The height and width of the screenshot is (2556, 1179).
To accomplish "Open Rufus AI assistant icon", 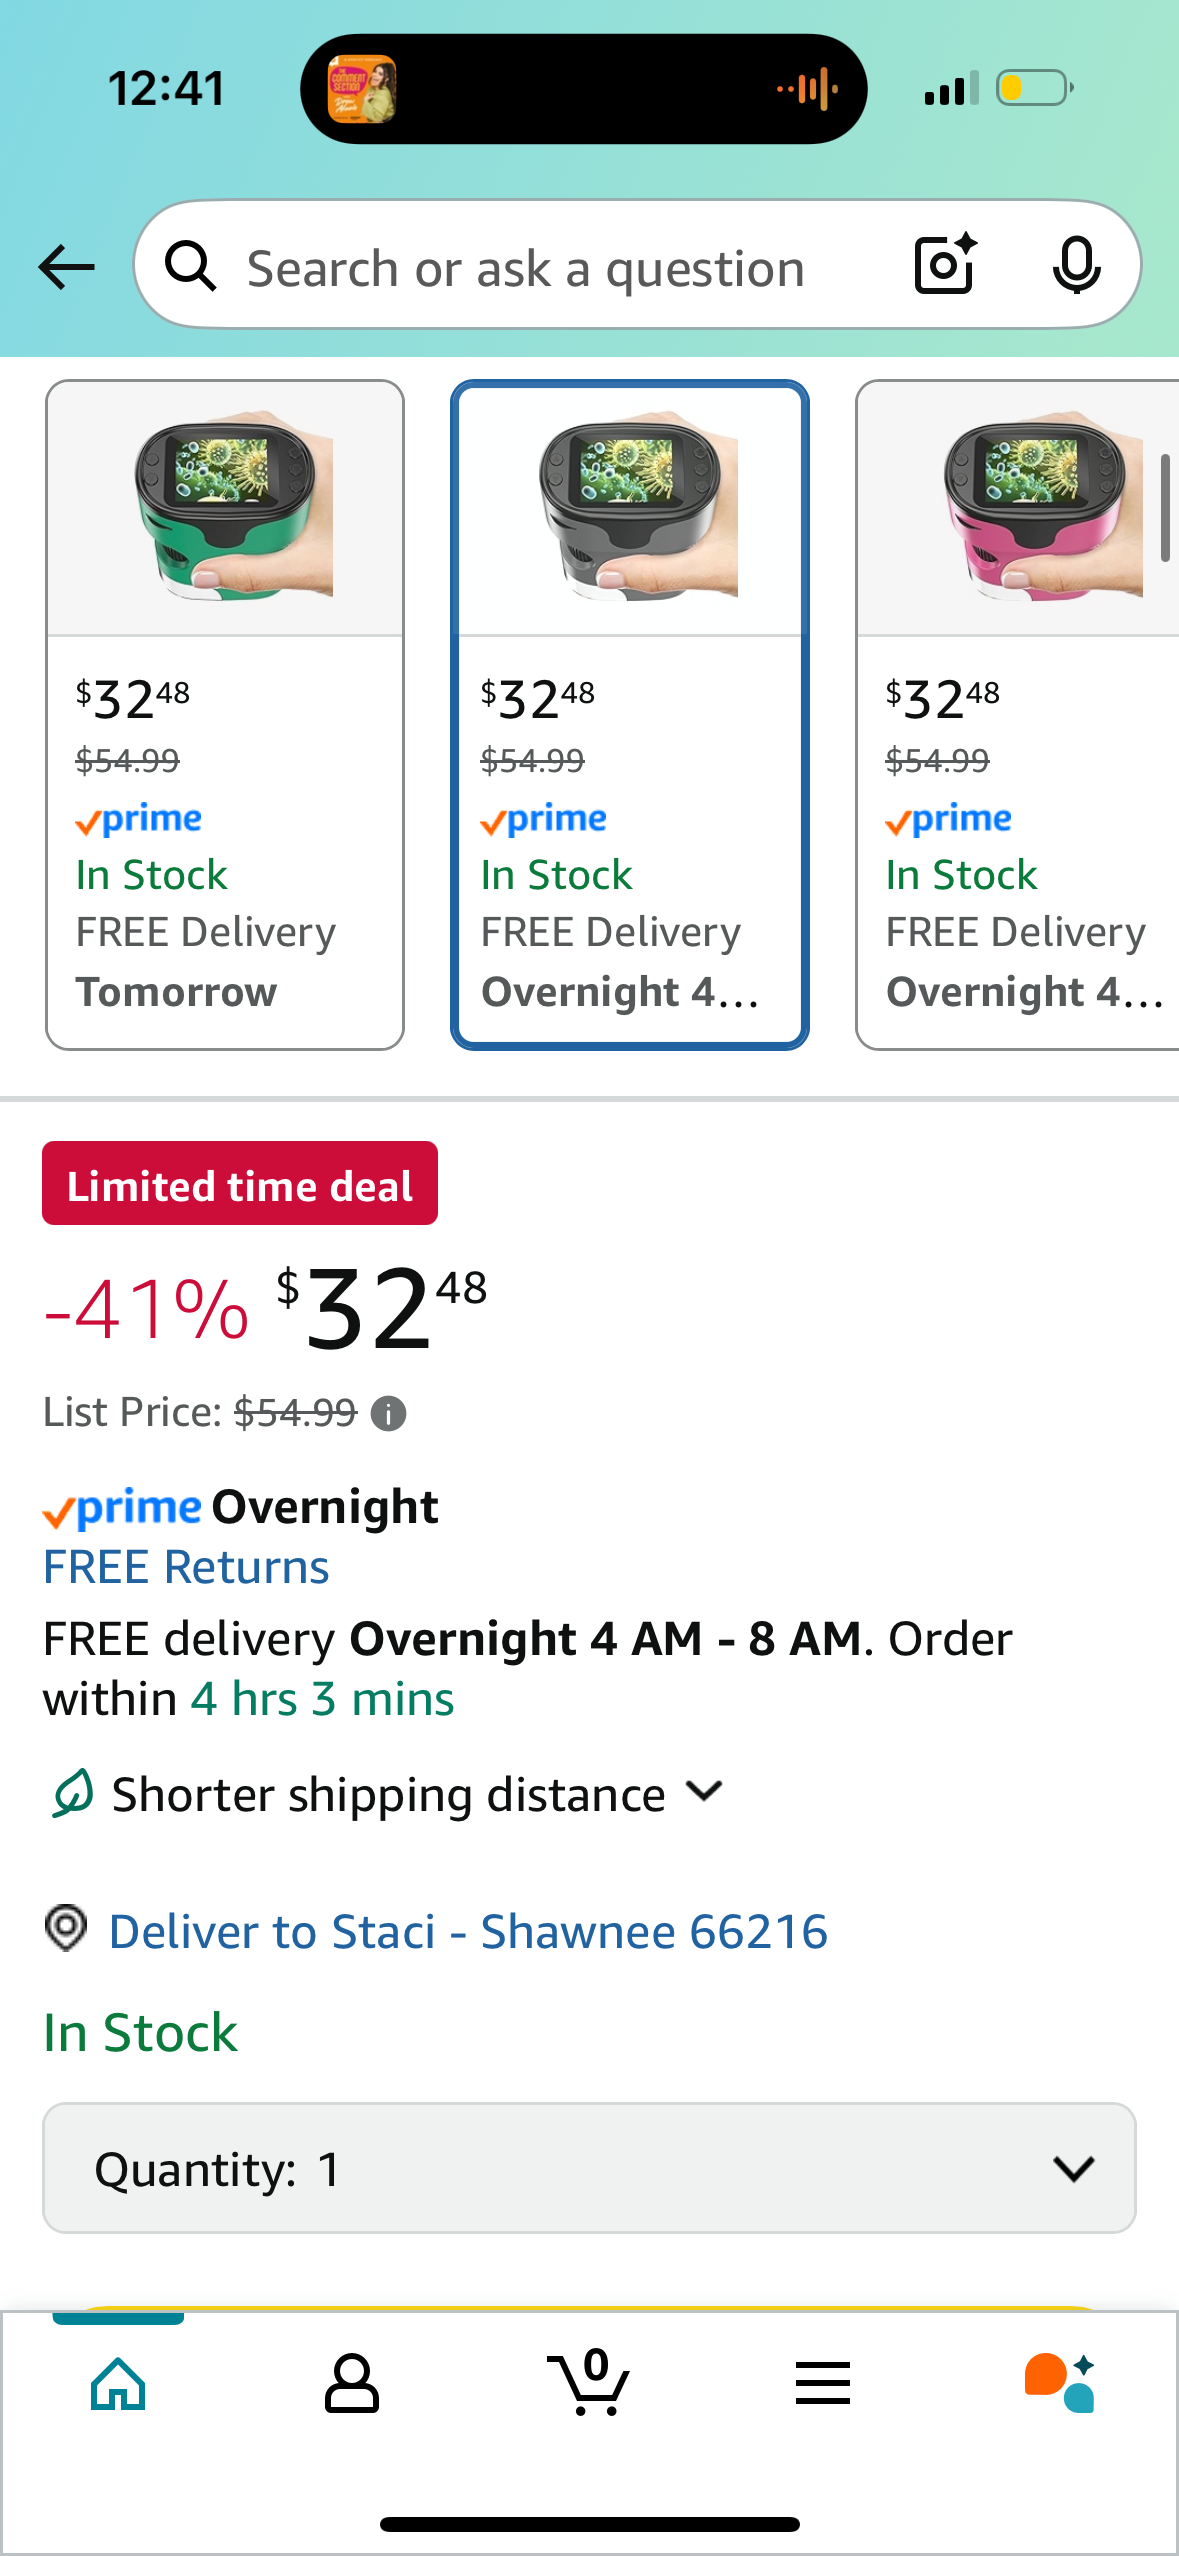I will point(1060,2382).
